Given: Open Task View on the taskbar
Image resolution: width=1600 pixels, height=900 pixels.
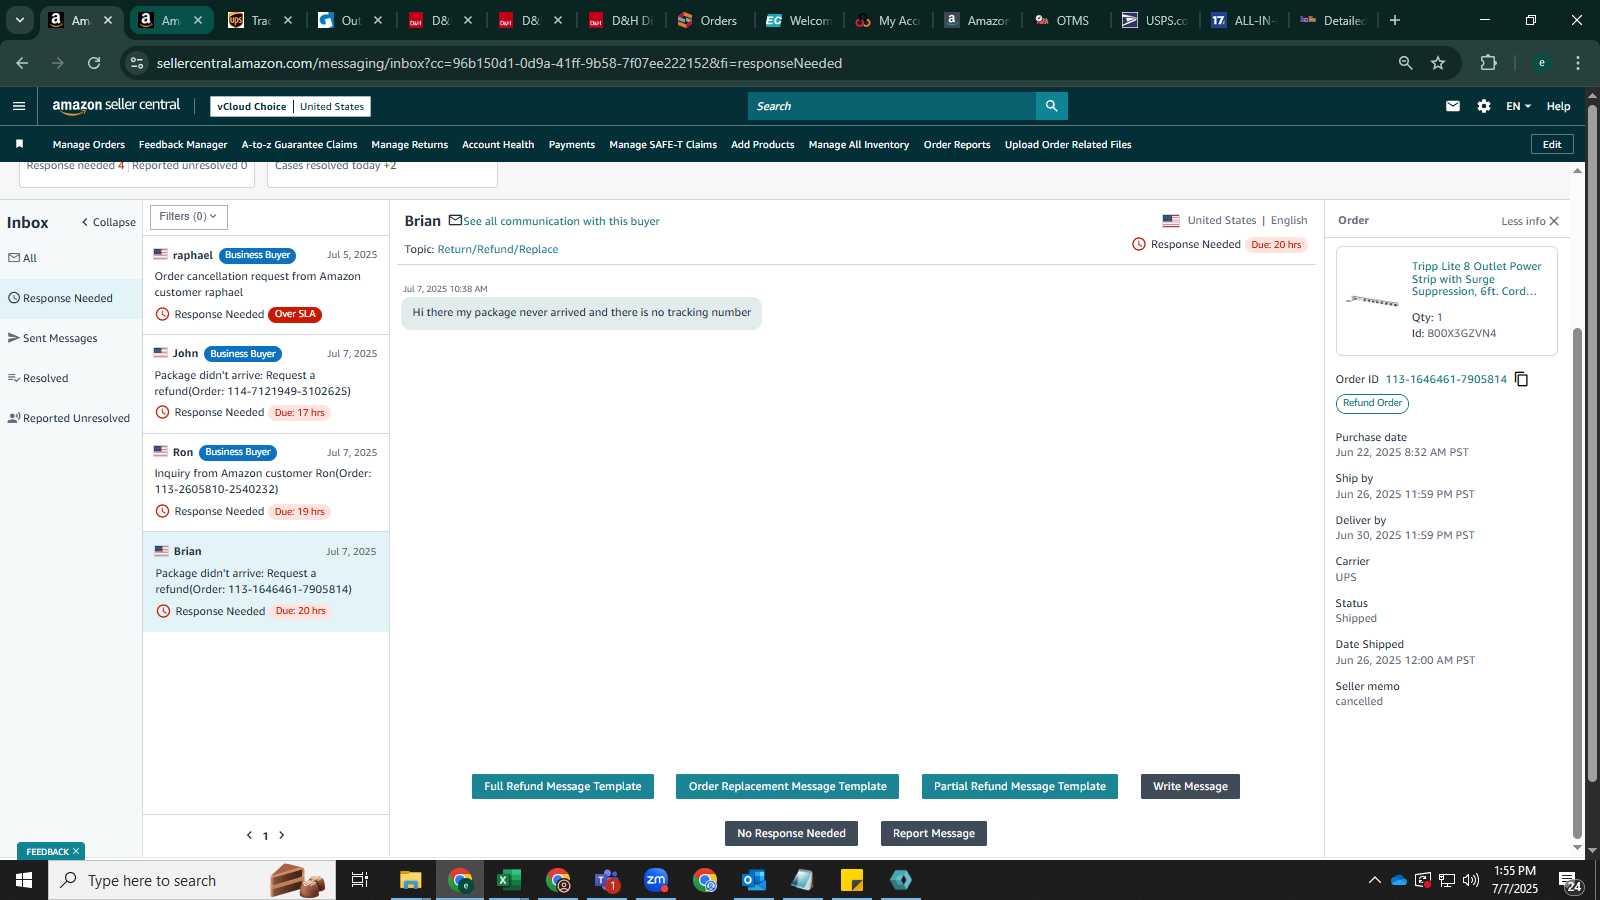Looking at the screenshot, I should tap(360, 880).
